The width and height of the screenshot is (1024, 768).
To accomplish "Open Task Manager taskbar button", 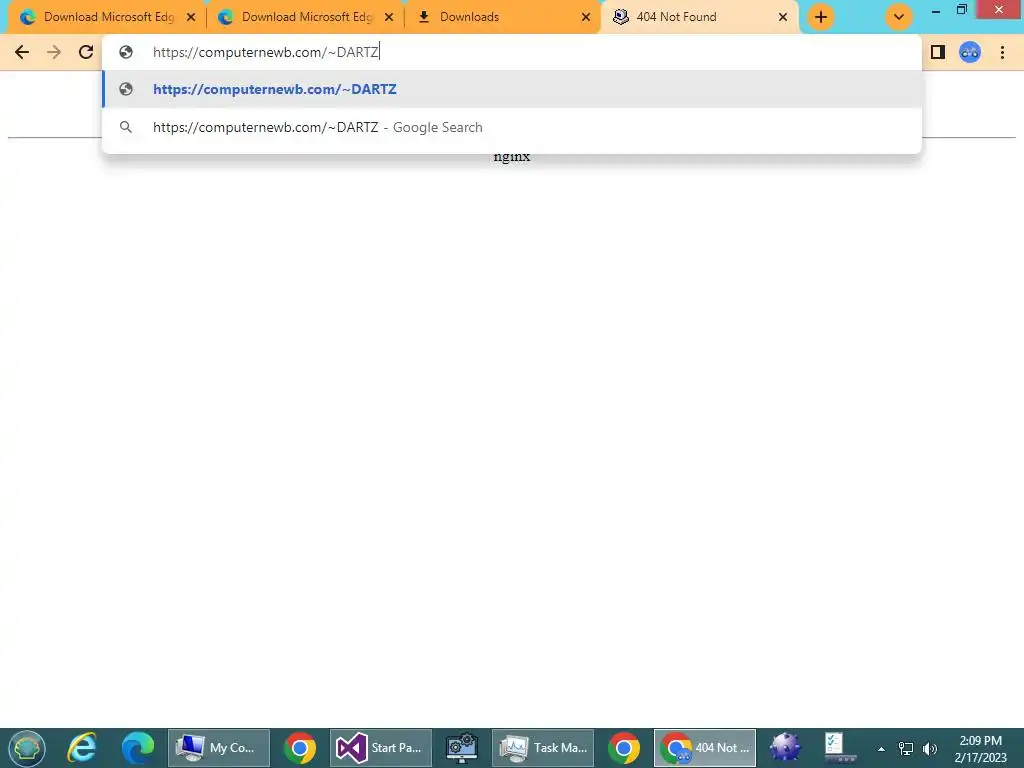I will 543,748.
